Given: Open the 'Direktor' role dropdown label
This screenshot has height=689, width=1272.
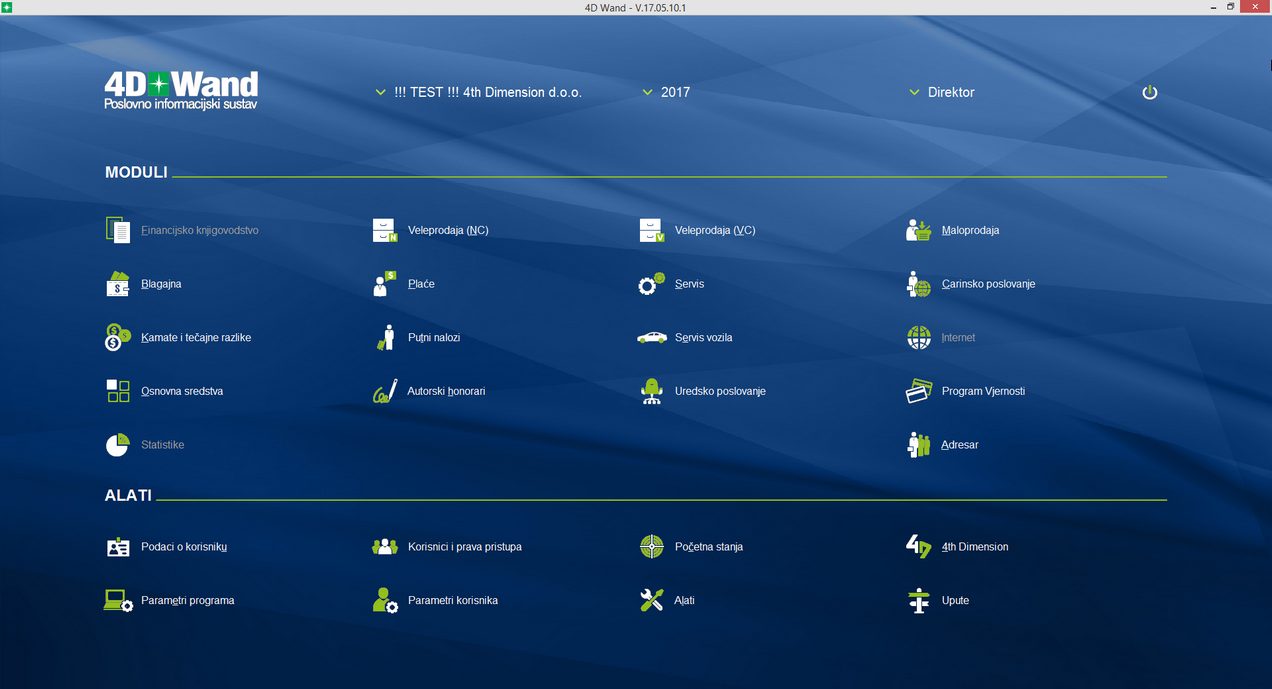Looking at the screenshot, I should tap(951, 92).
